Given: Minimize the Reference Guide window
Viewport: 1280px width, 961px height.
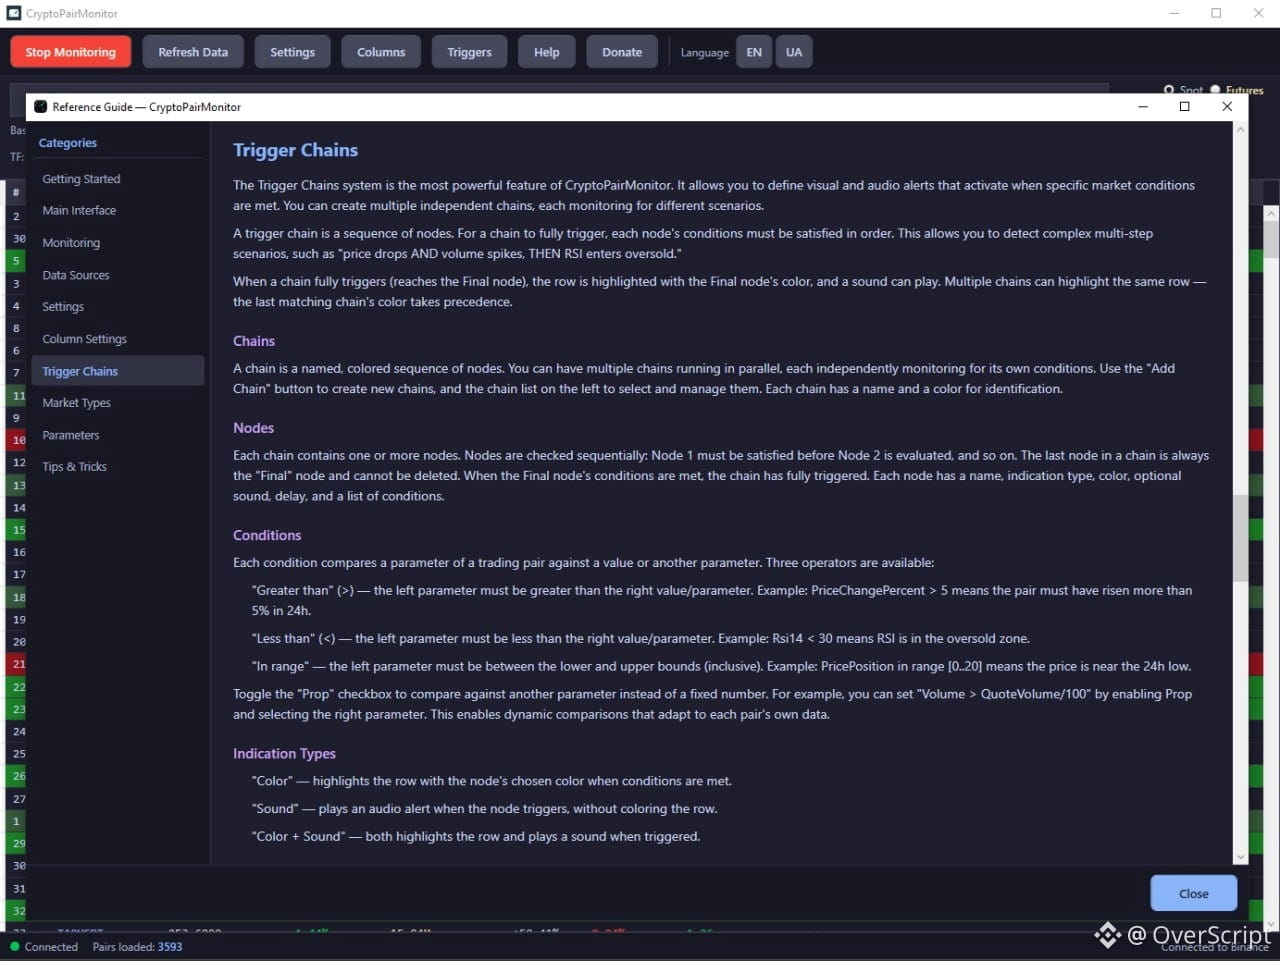Looking at the screenshot, I should click(x=1143, y=107).
